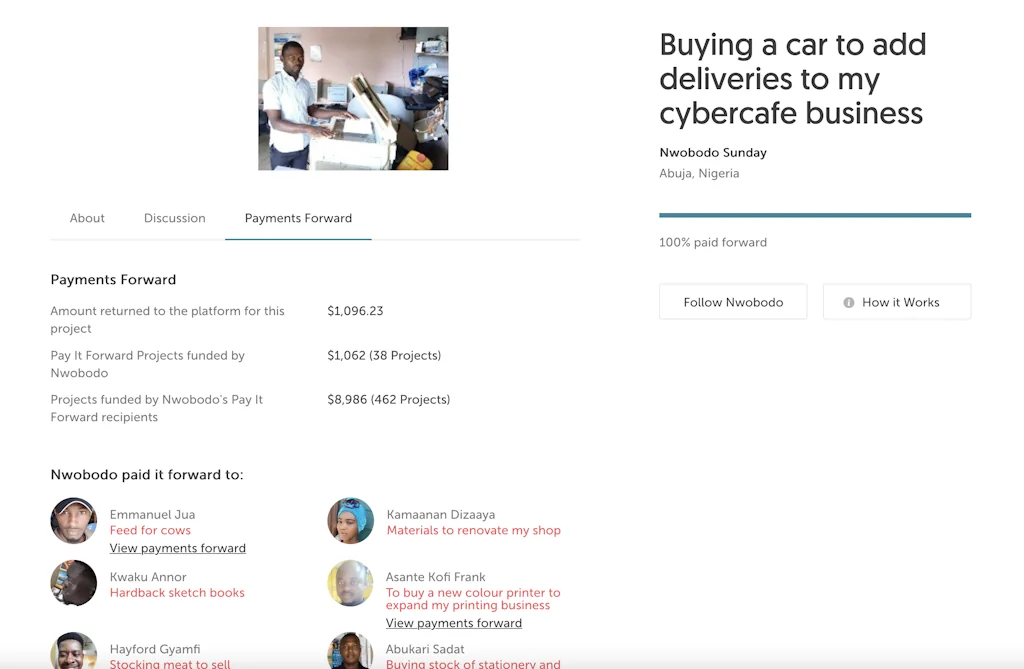This screenshot has height=669, width=1024.
Task: Click Kamaanan Dizaaya's profile avatar
Action: 351,521
